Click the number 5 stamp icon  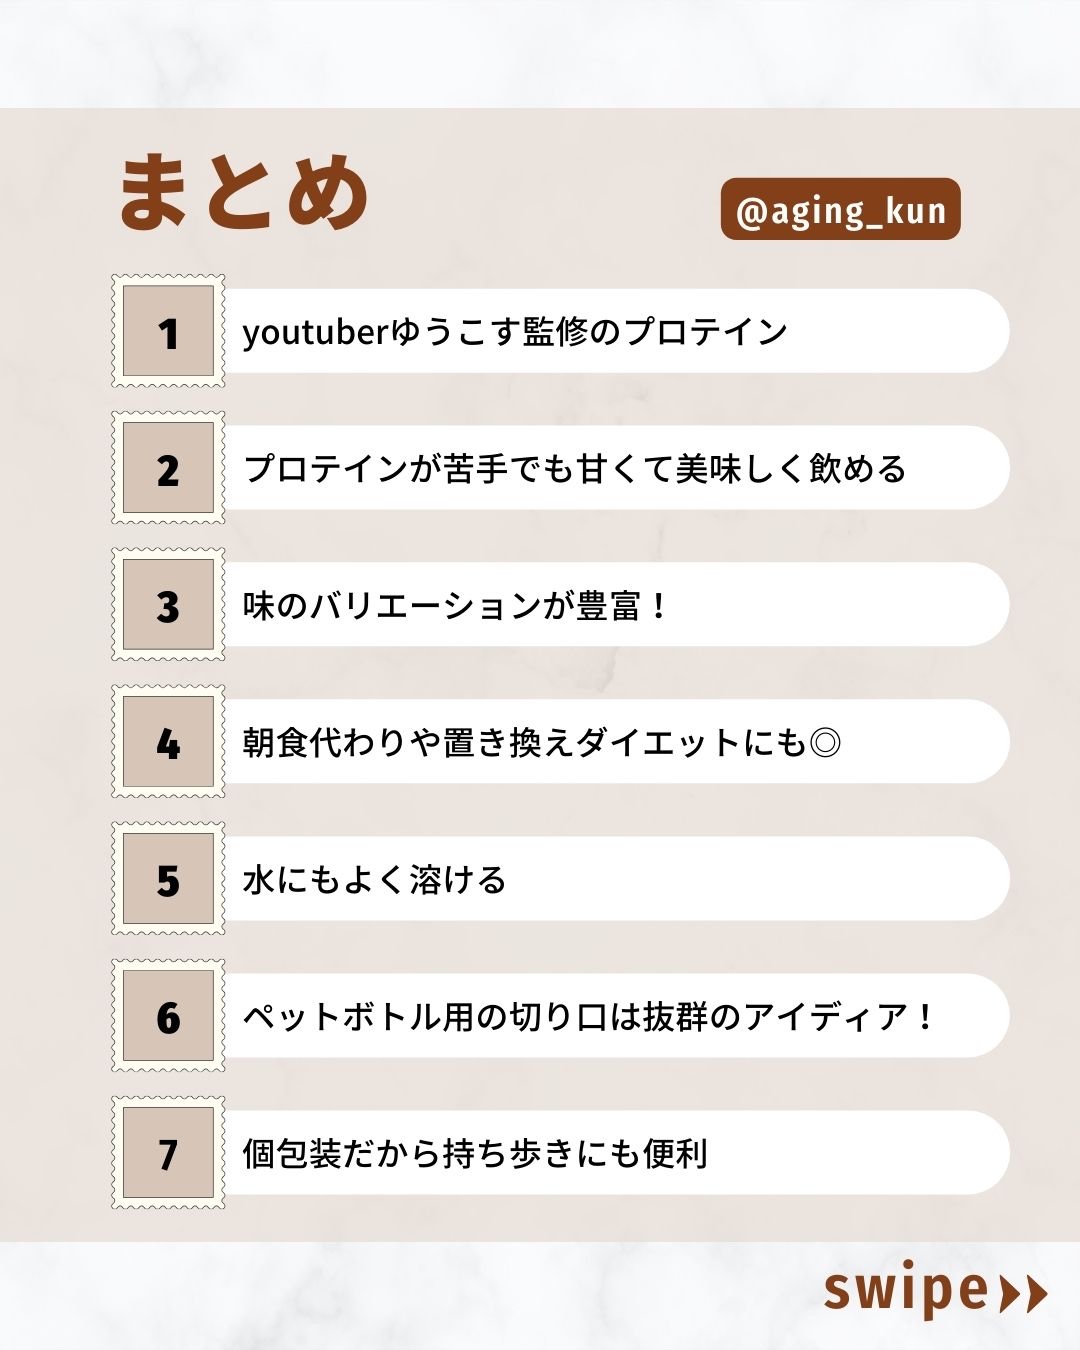[x=168, y=879]
